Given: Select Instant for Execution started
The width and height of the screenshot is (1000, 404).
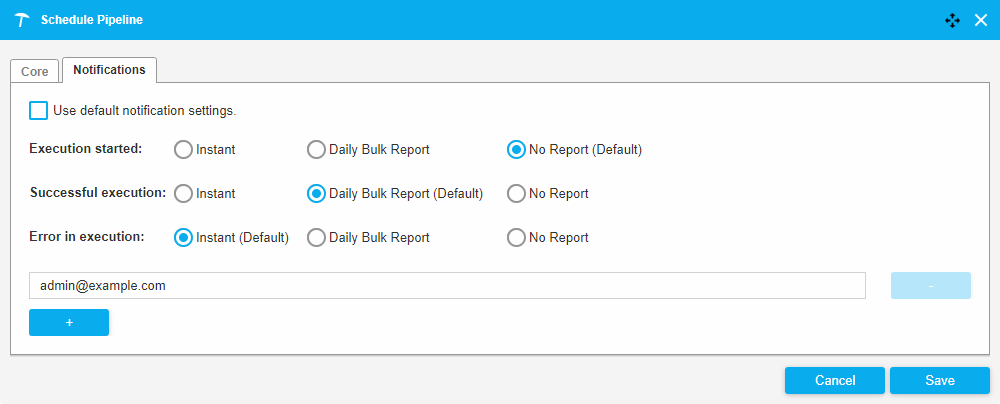Looking at the screenshot, I should tap(183, 150).
